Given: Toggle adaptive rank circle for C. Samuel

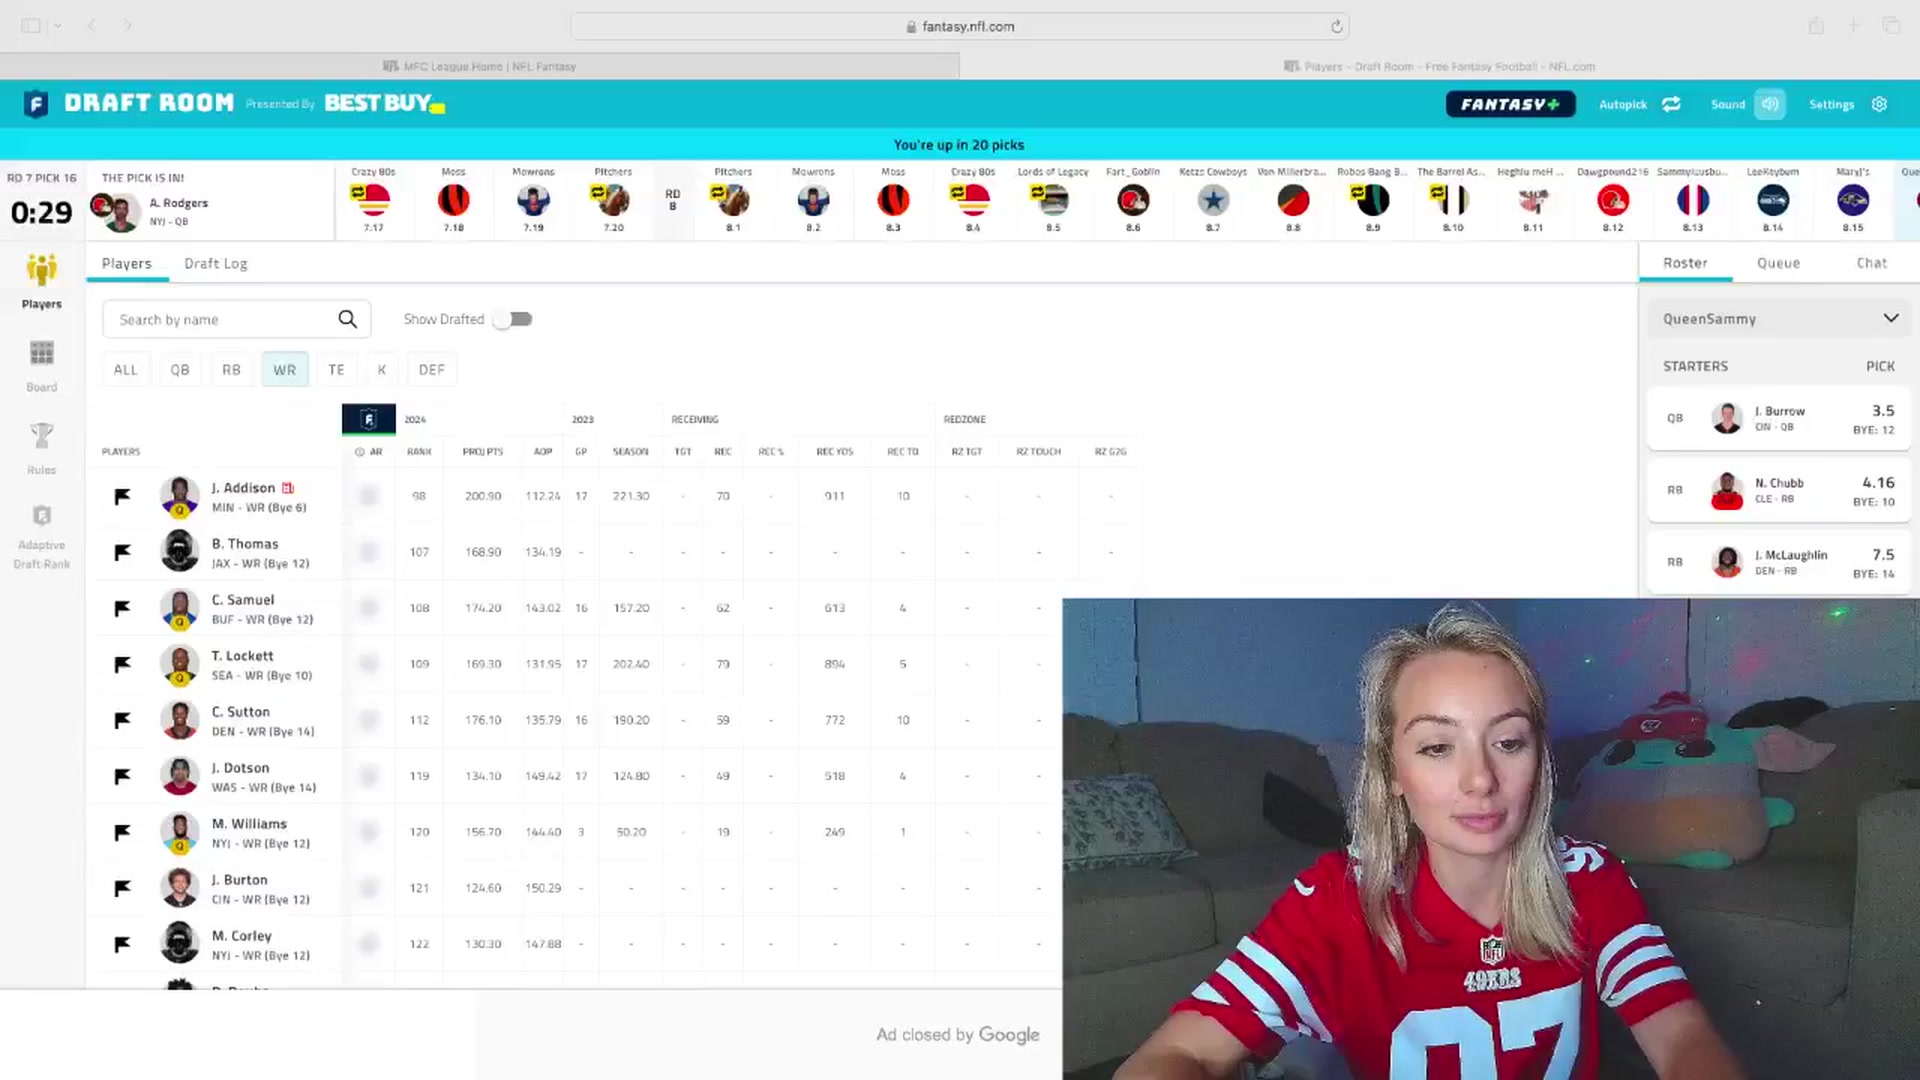Looking at the screenshot, I should pos(368,608).
